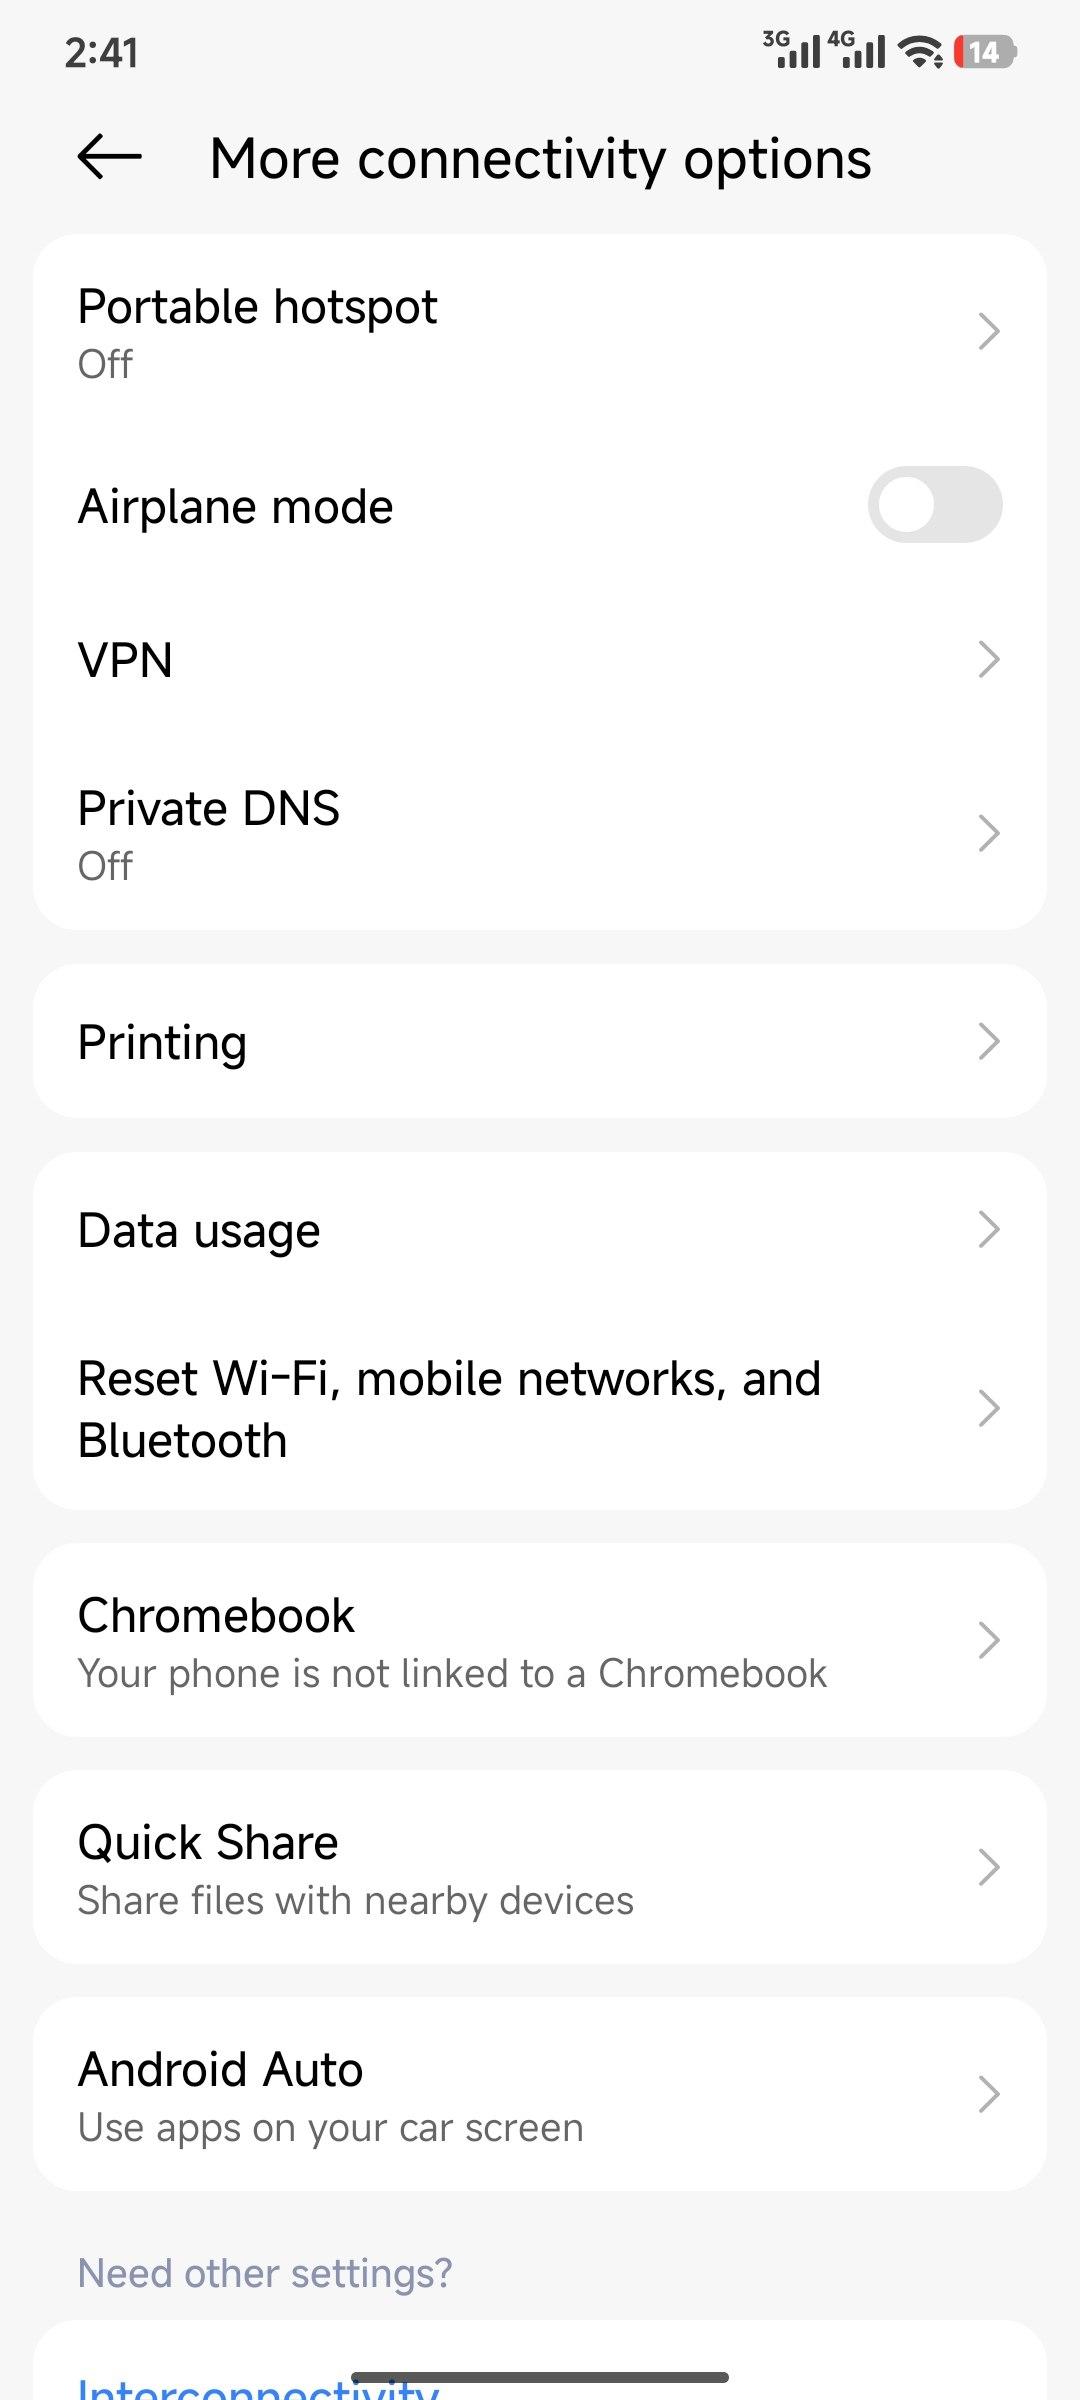Select Reset Wi-Fi, mobile networks, and Bluetooth
Image resolution: width=1080 pixels, height=2400 pixels.
pos(540,1408)
